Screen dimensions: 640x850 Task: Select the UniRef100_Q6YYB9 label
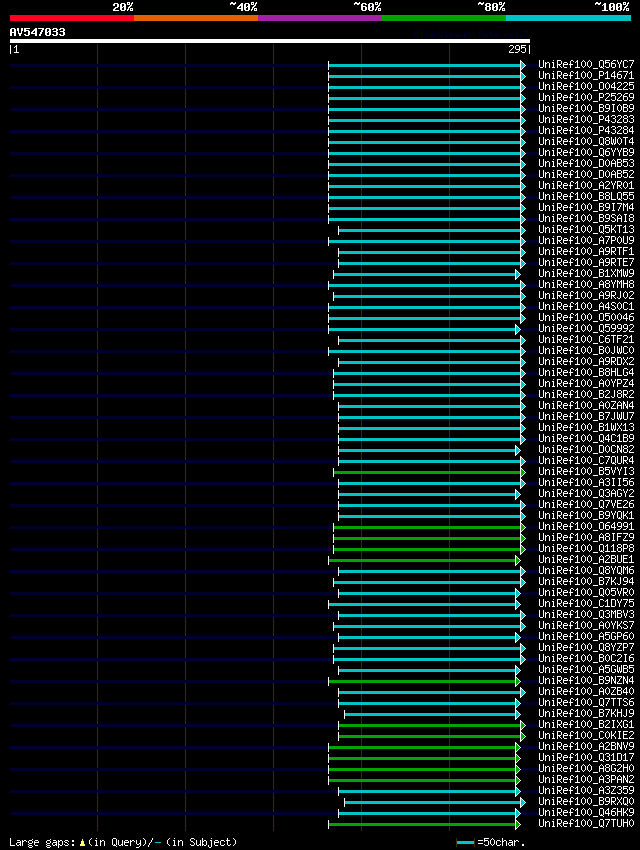586,152
